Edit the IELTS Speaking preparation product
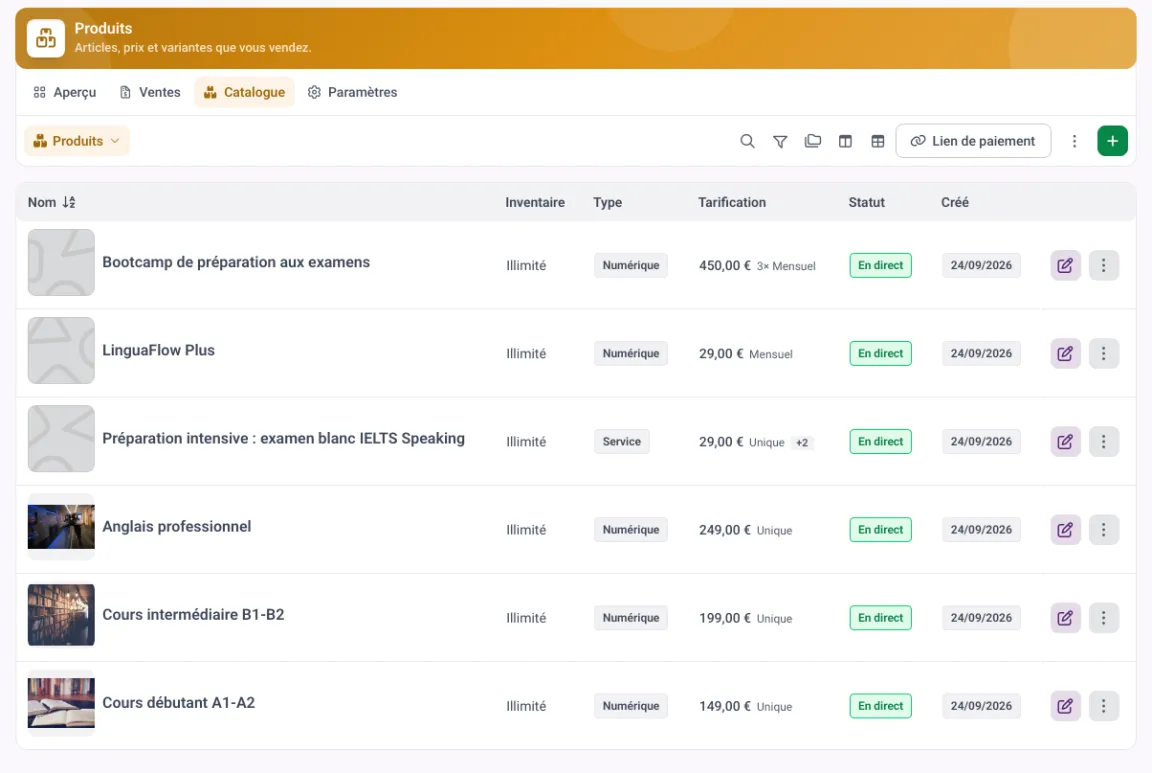 1065,442
